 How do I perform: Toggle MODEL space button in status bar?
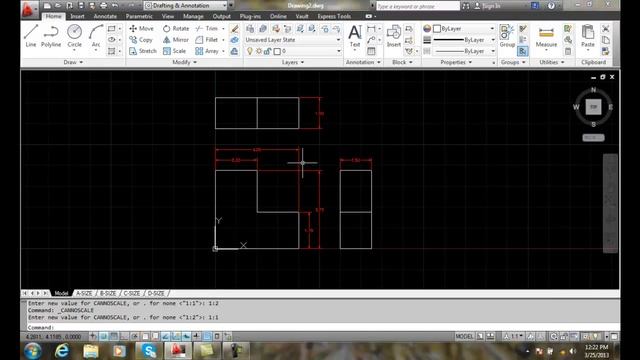pos(464,336)
